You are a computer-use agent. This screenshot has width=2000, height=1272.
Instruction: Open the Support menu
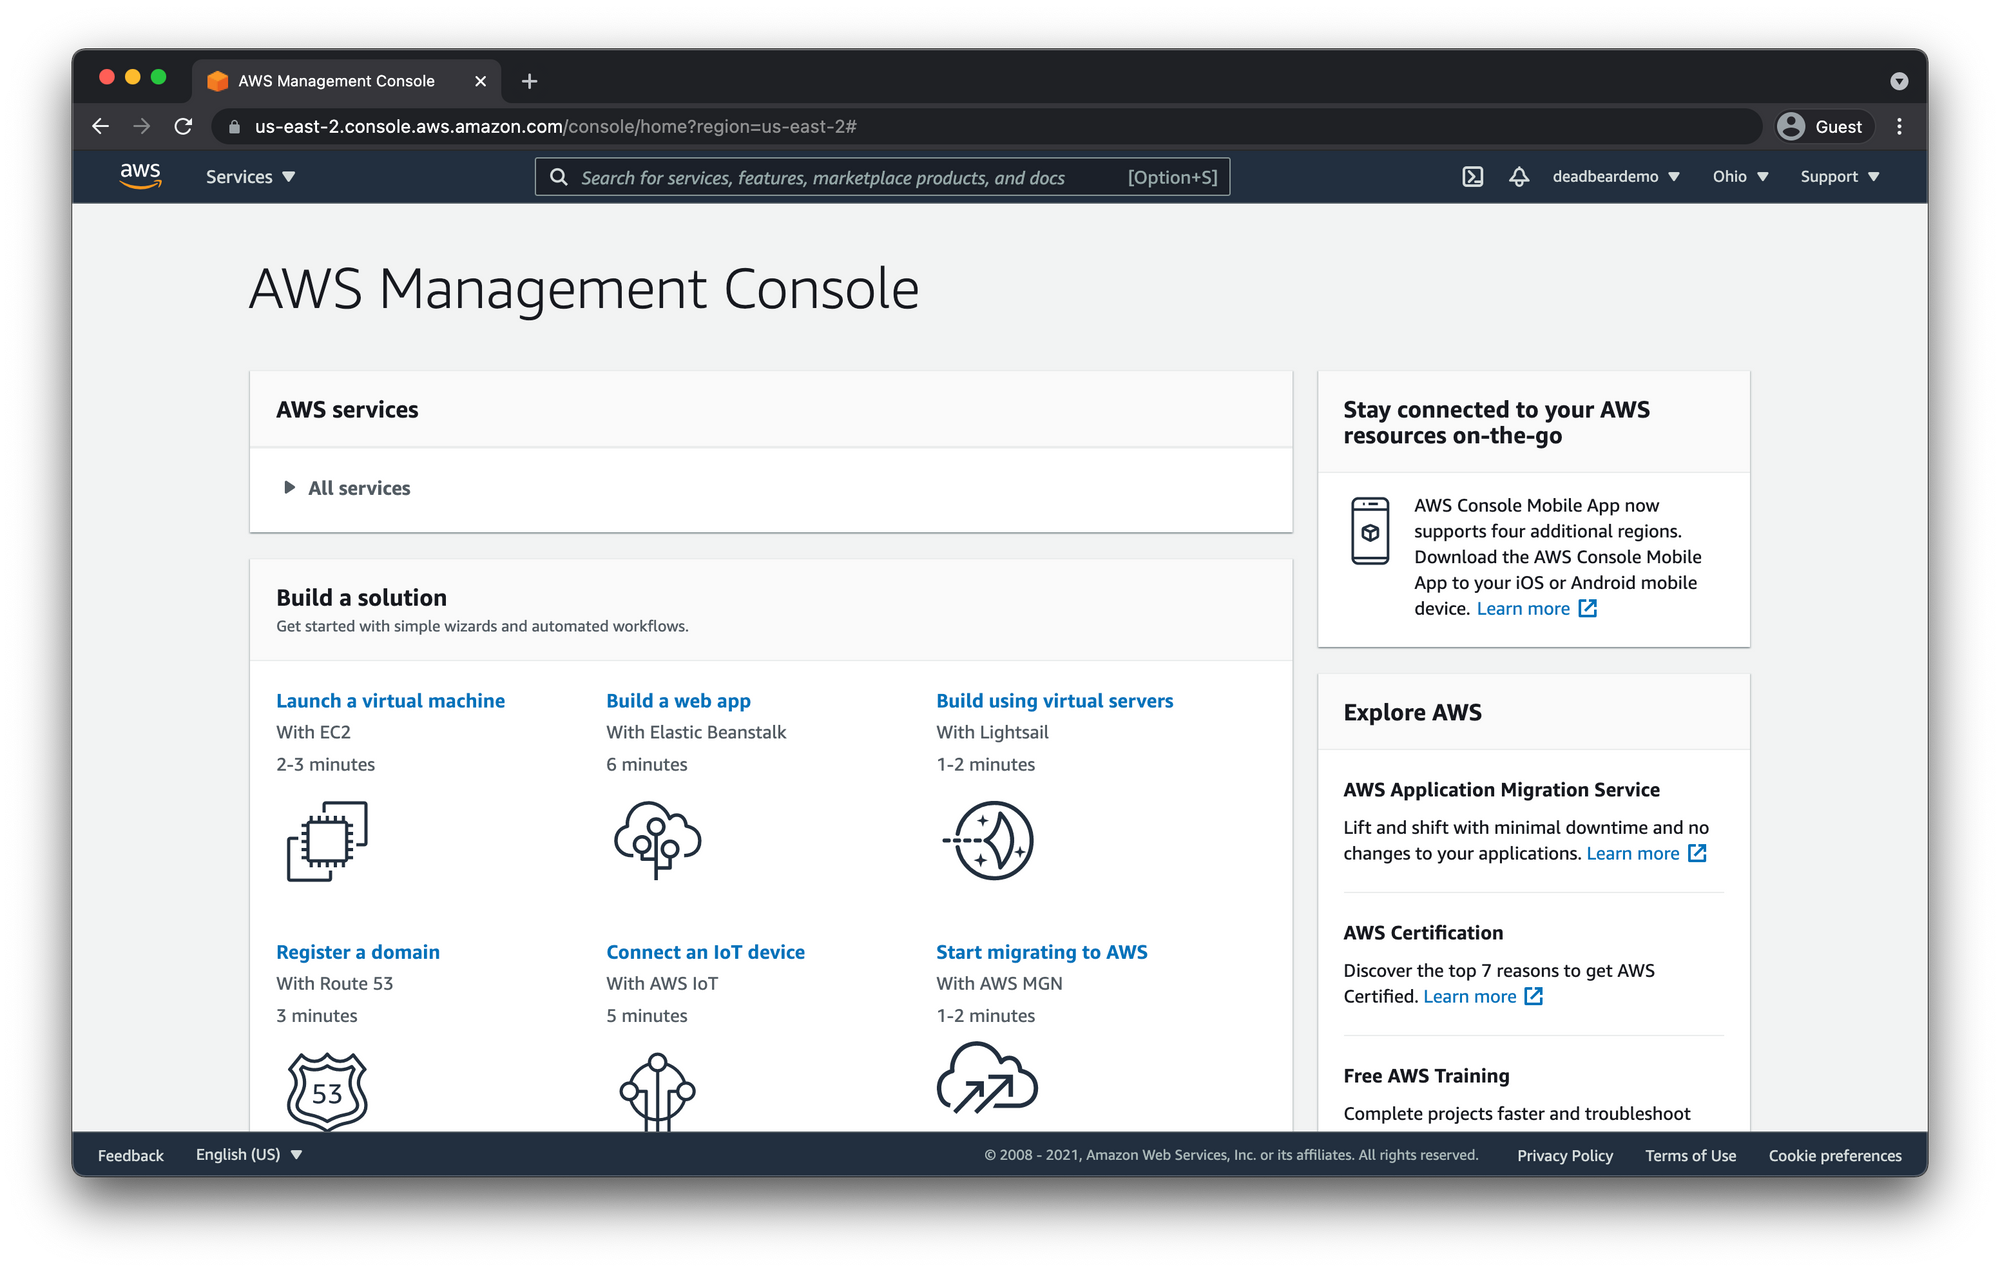click(1839, 177)
